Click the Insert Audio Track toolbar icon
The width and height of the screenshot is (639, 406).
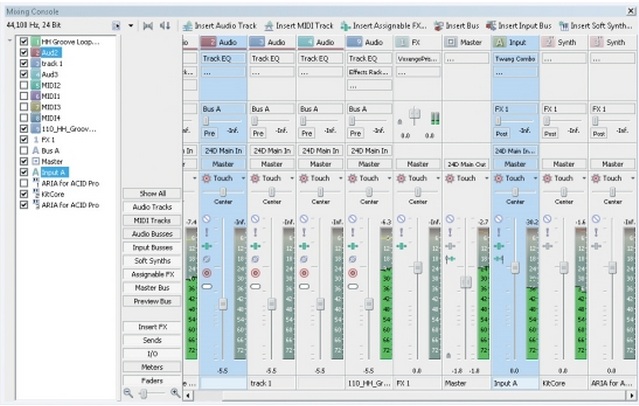click(189, 24)
